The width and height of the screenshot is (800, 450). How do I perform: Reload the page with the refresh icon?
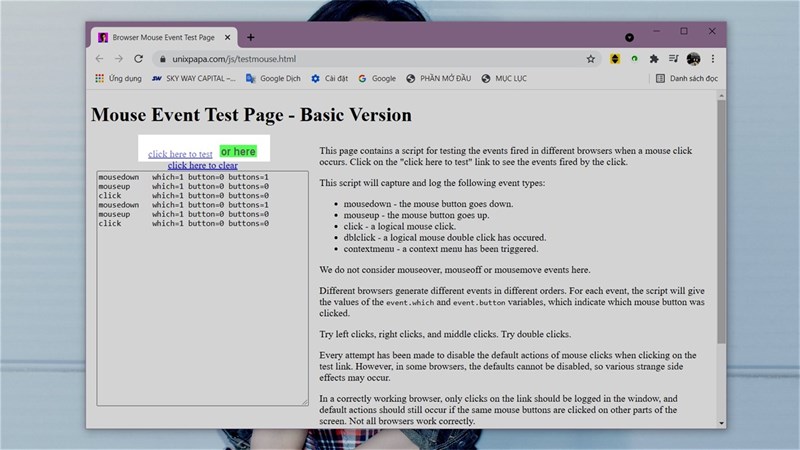pyautogui.click(x=139, y=59)
